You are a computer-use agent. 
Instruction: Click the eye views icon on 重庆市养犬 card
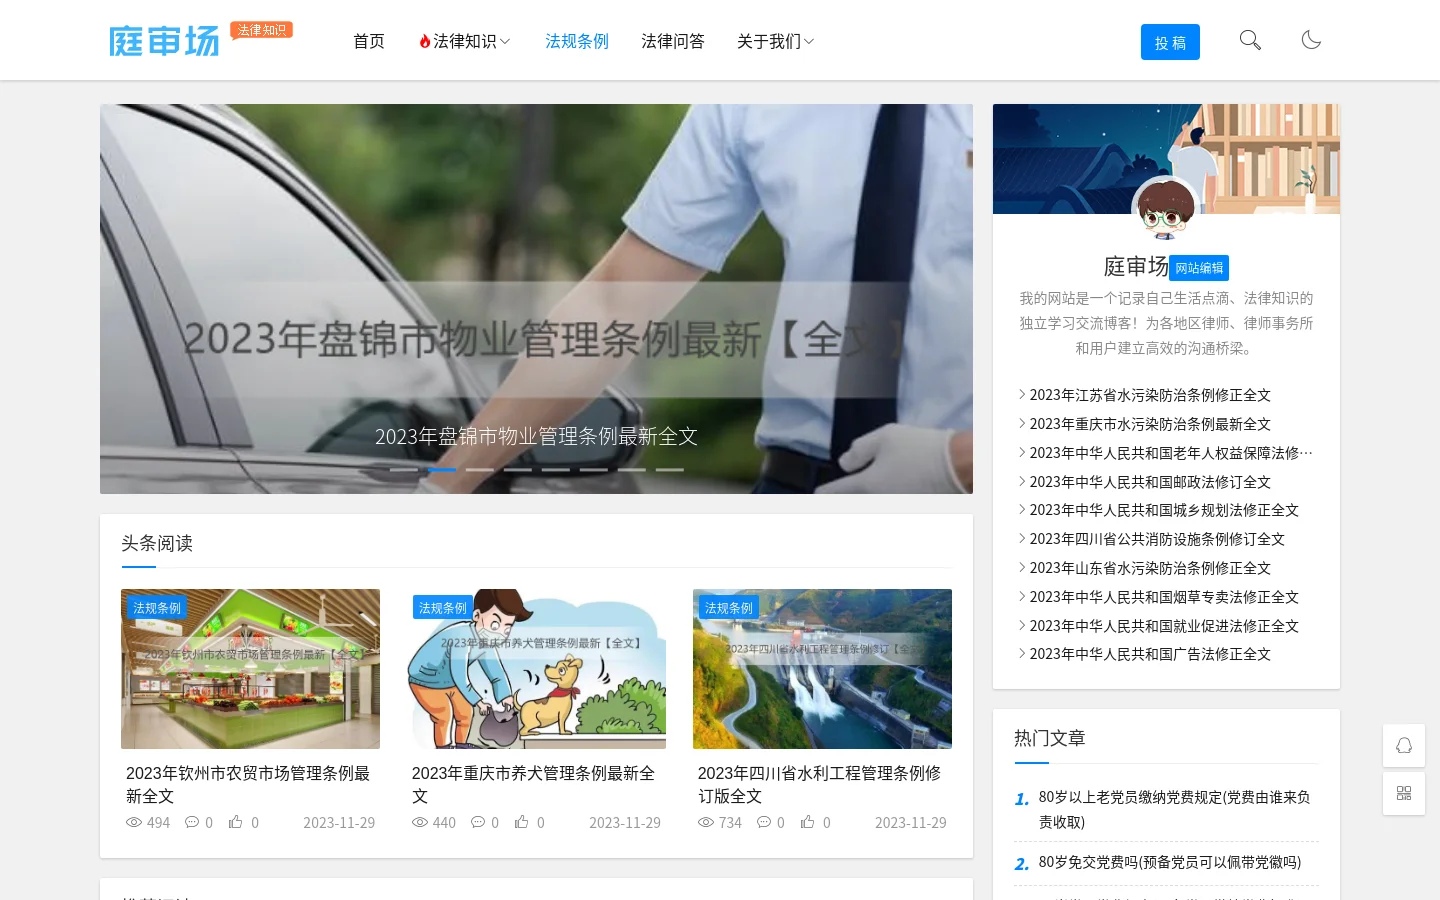click(420, 823)
